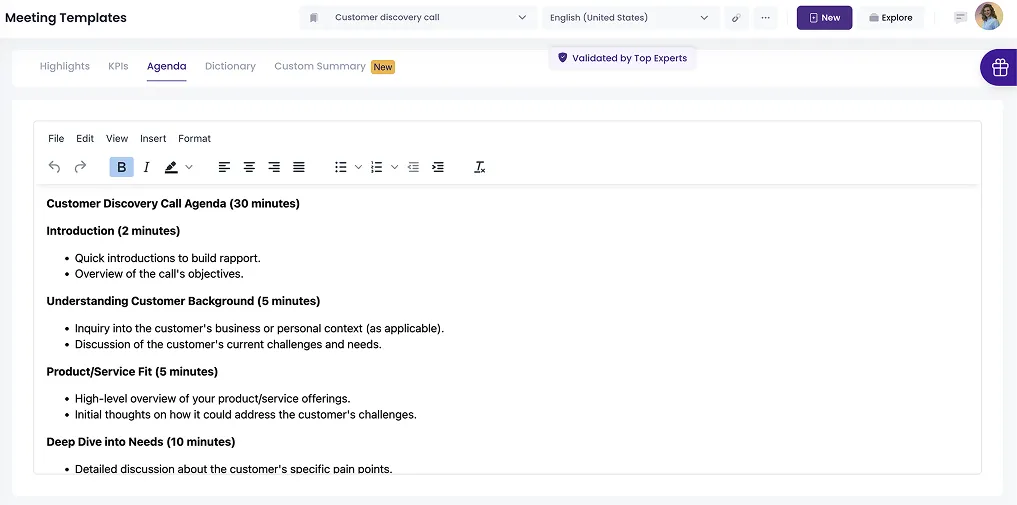
Task: Click the Product/Service Fit (5 minutes) heading
Action: (132, 371)
